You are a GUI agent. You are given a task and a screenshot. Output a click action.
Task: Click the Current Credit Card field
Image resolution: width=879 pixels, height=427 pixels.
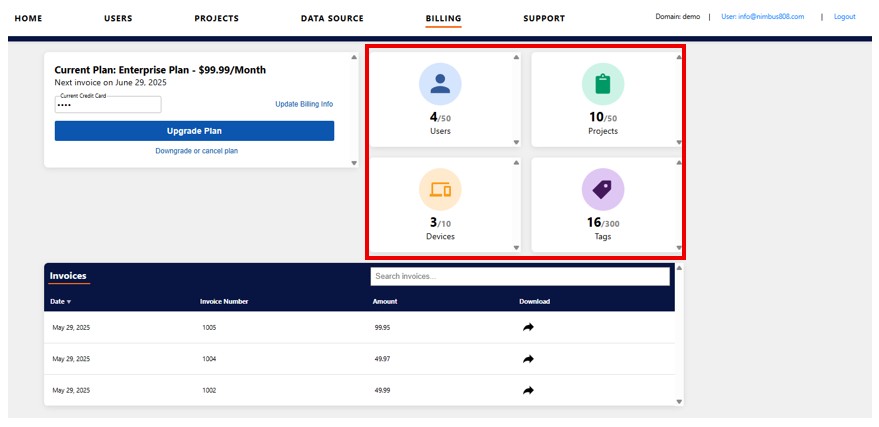point(108,104)
